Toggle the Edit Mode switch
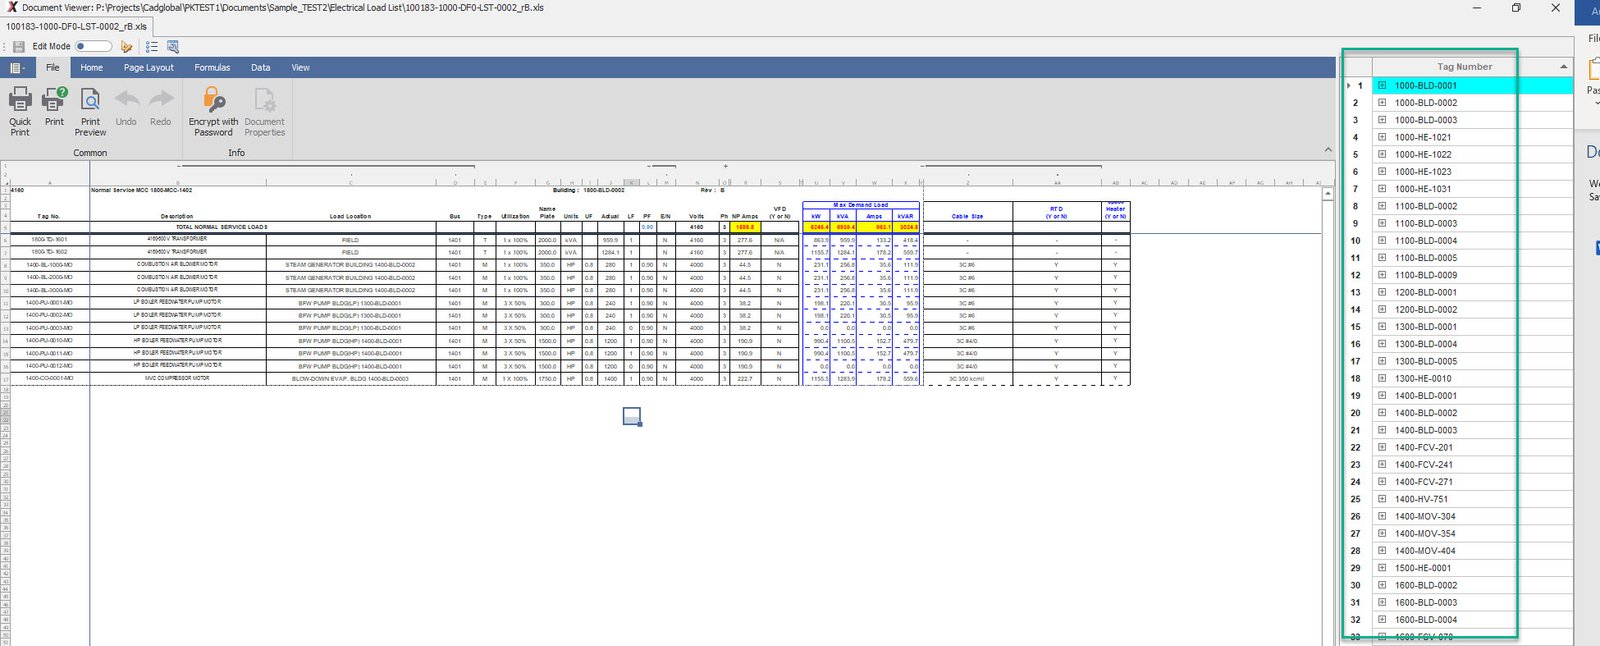The height and width of the screenshot is (646, 1600). [x=93, y=46]
